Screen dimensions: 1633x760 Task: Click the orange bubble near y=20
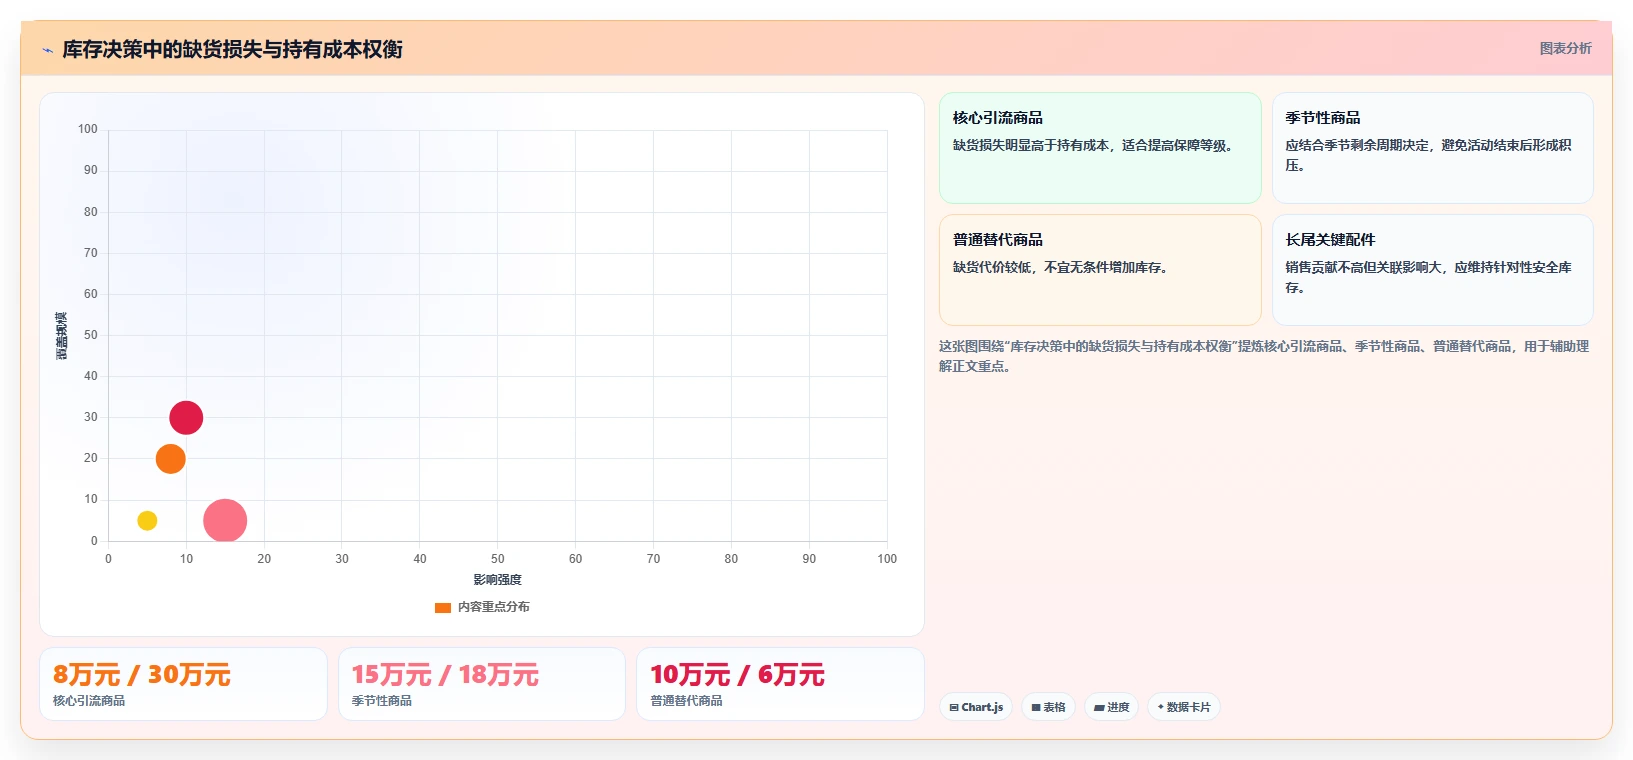(x=171, y=459)
